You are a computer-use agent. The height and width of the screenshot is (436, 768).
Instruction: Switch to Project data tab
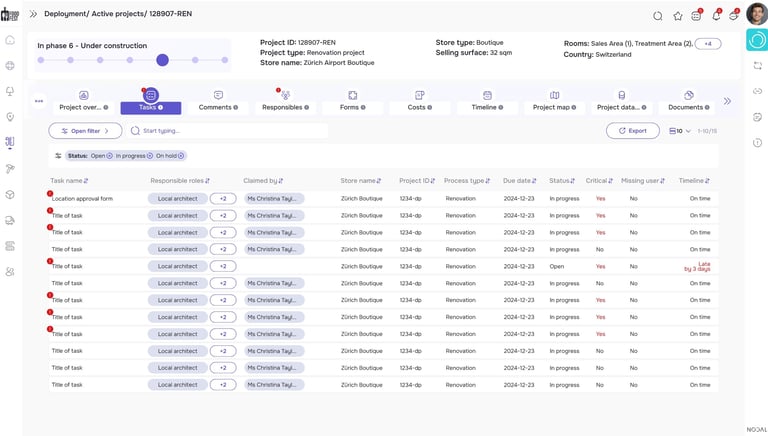pyautogui.click(x=622, y=101)
